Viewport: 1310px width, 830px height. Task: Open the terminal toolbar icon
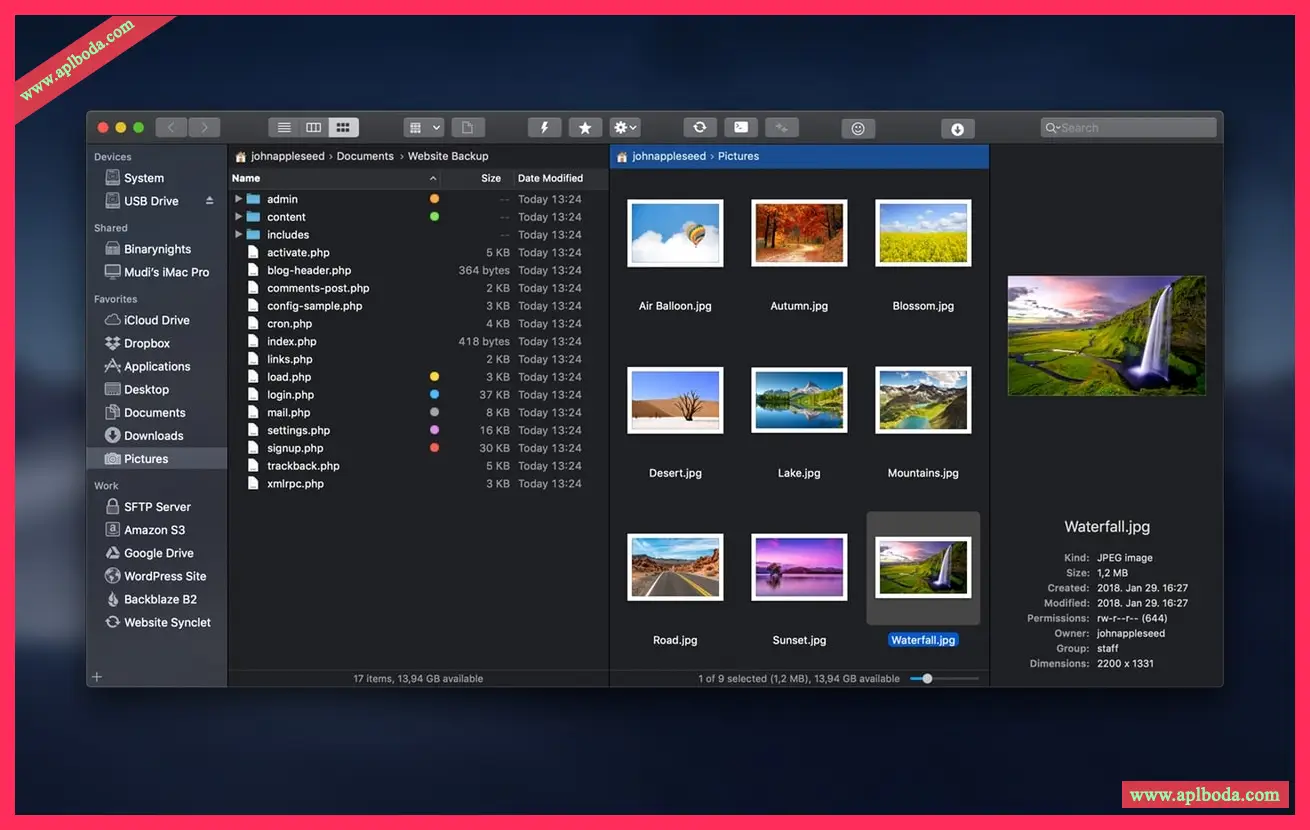(741, 127)
